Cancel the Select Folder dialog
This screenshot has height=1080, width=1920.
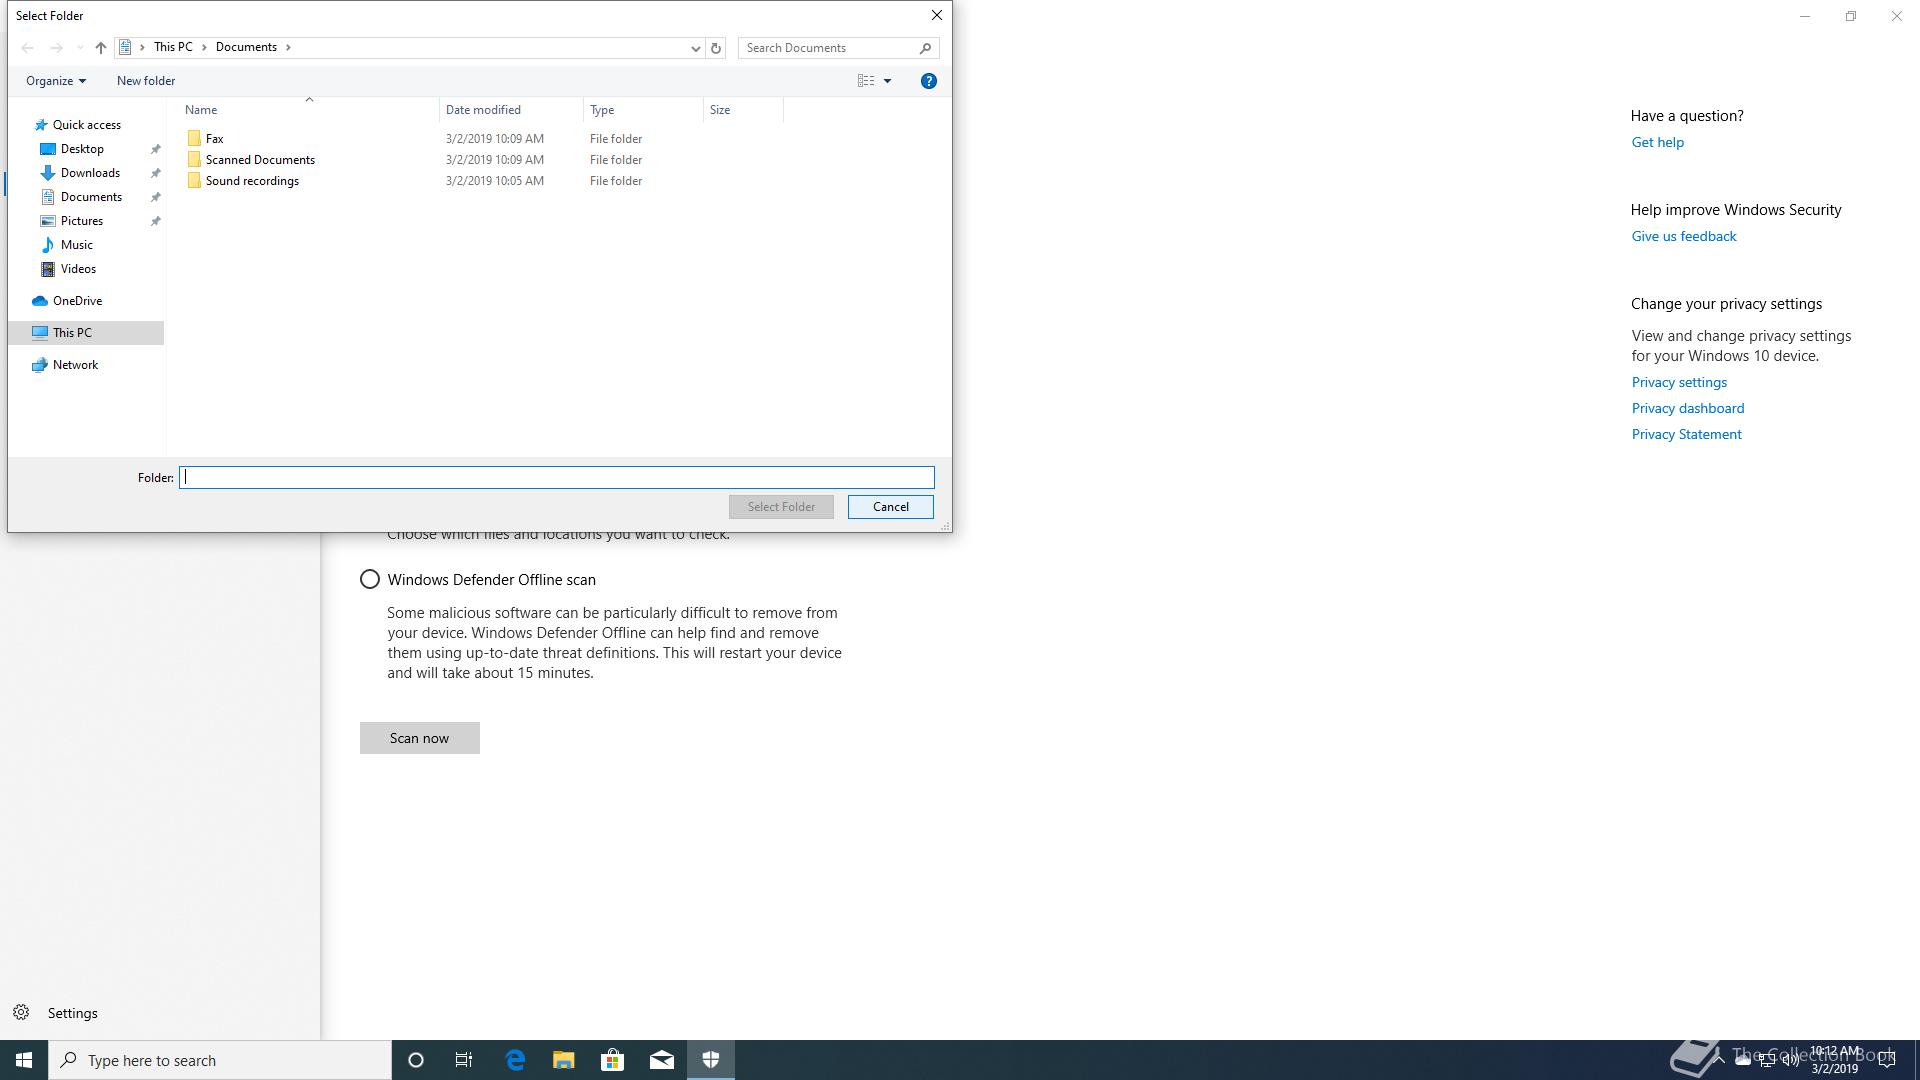point(891,507)
